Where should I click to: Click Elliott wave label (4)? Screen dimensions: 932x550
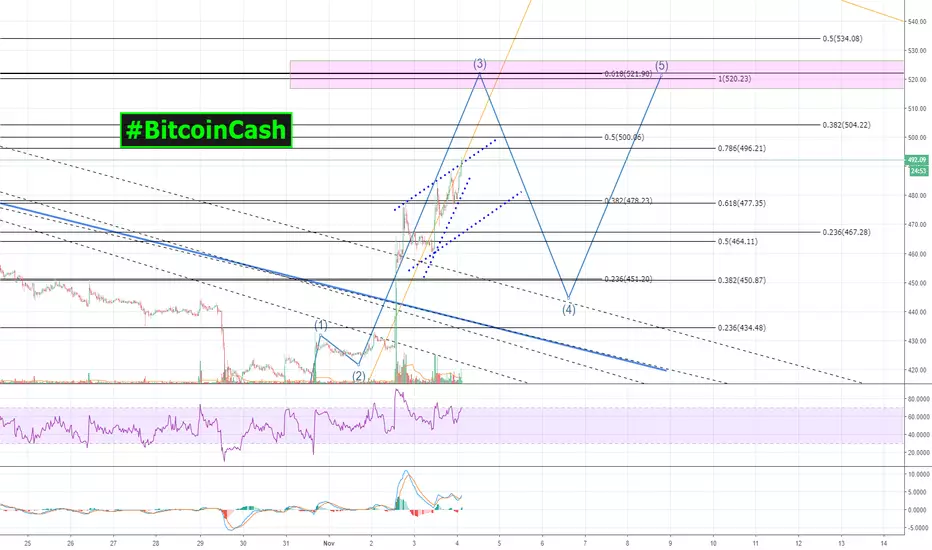click(x=569, y=309)
